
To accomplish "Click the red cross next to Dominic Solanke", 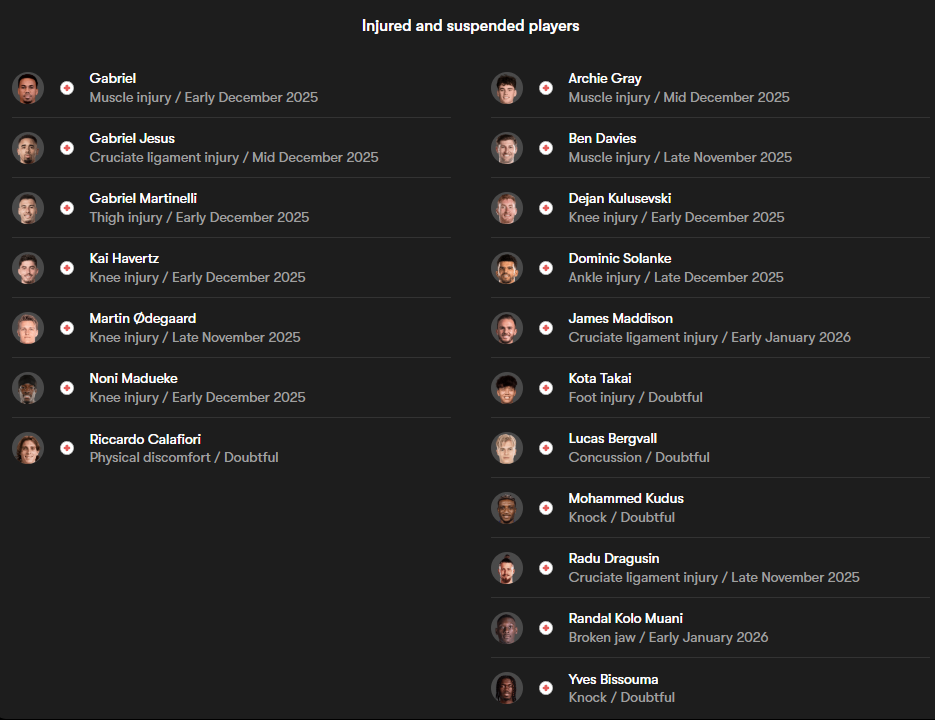I will pos(546,268).
